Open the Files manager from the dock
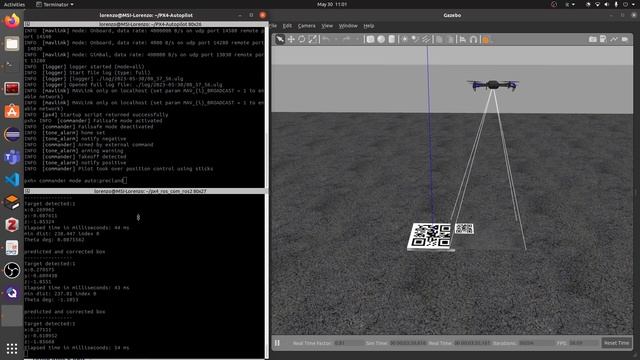This screenshot has height=360, width=640. pyautogui.click(x=12, y=43)
